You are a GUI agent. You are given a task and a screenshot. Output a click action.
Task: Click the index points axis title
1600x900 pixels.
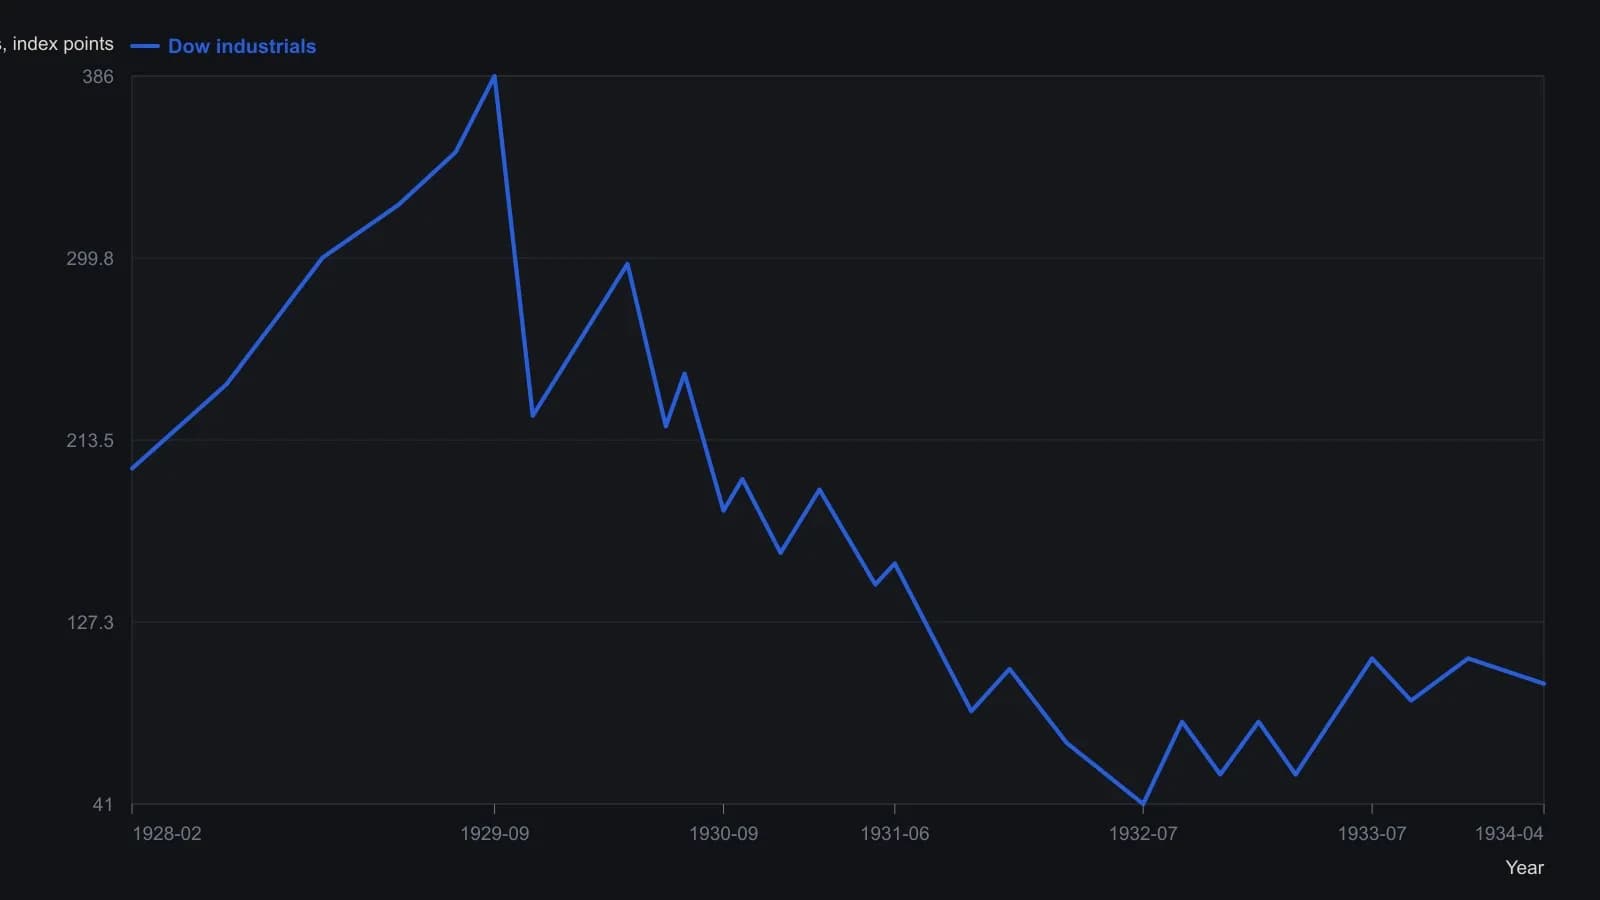[x=58, y=44]
